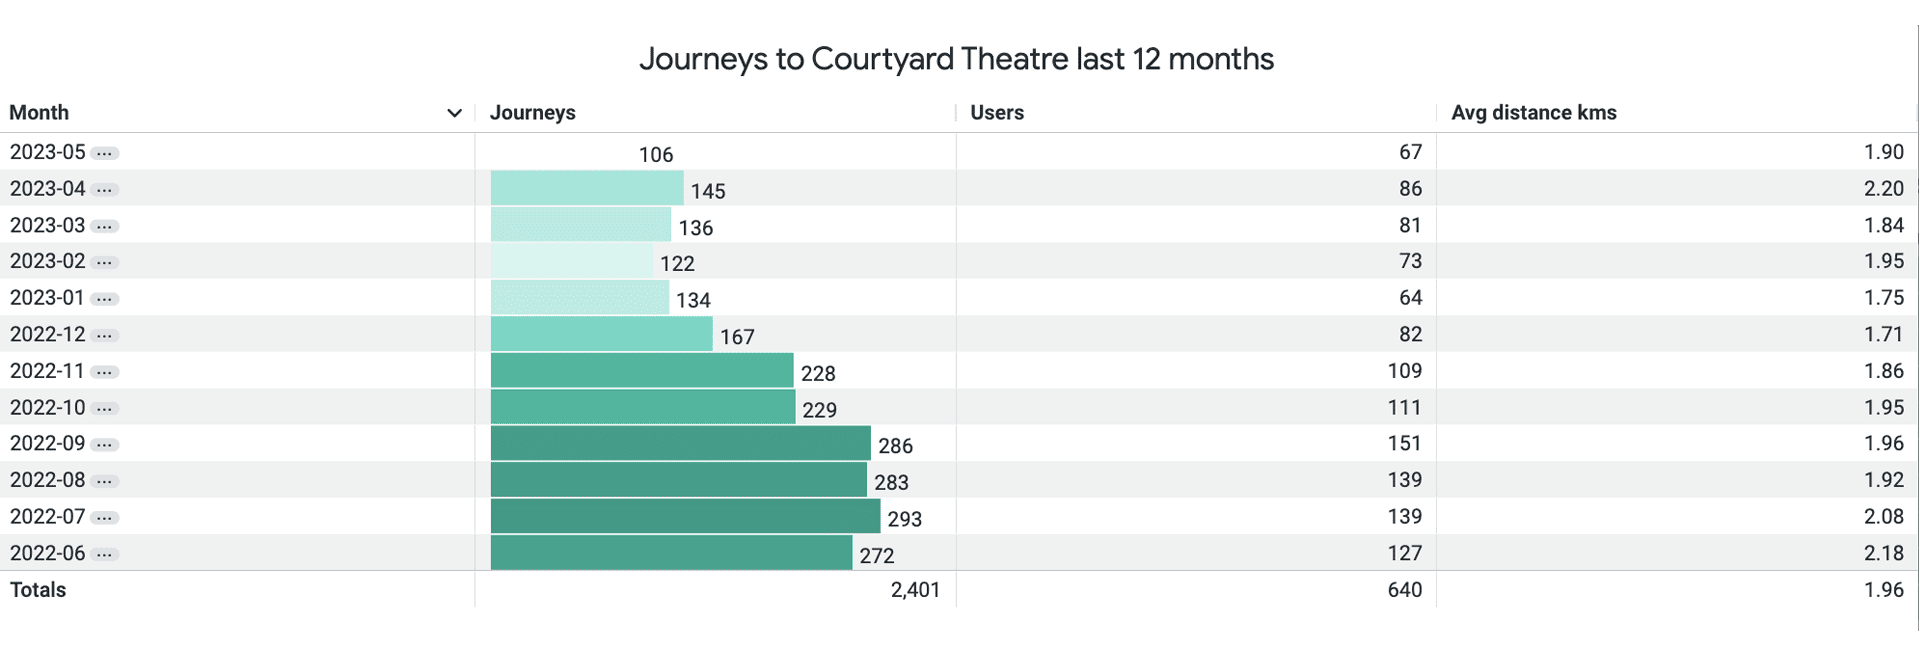The width and height of the screenshot is (1920, 664).
Task: Click the ellipsis icon next to 2023-03
Action: point(104,226)
